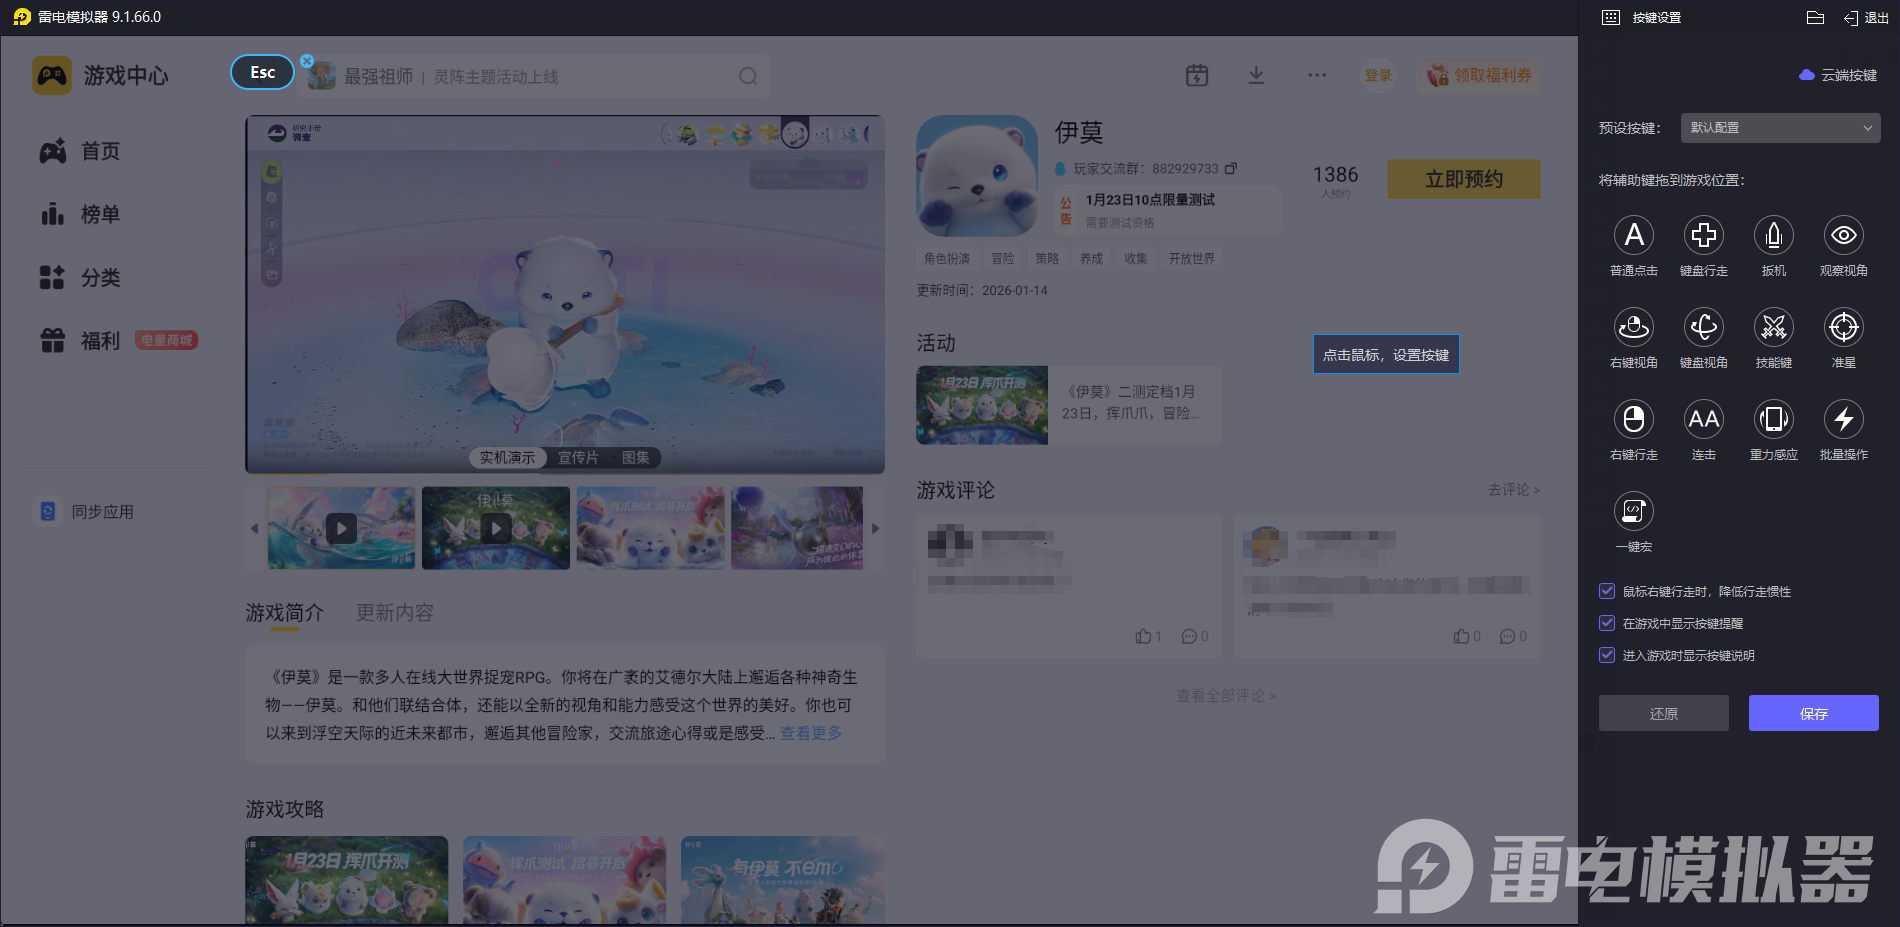This screenshot has width=1900, height=927.
Task: Open 分类 categories in sidebar
Action: pyautogui.click(x=80, y=277)
